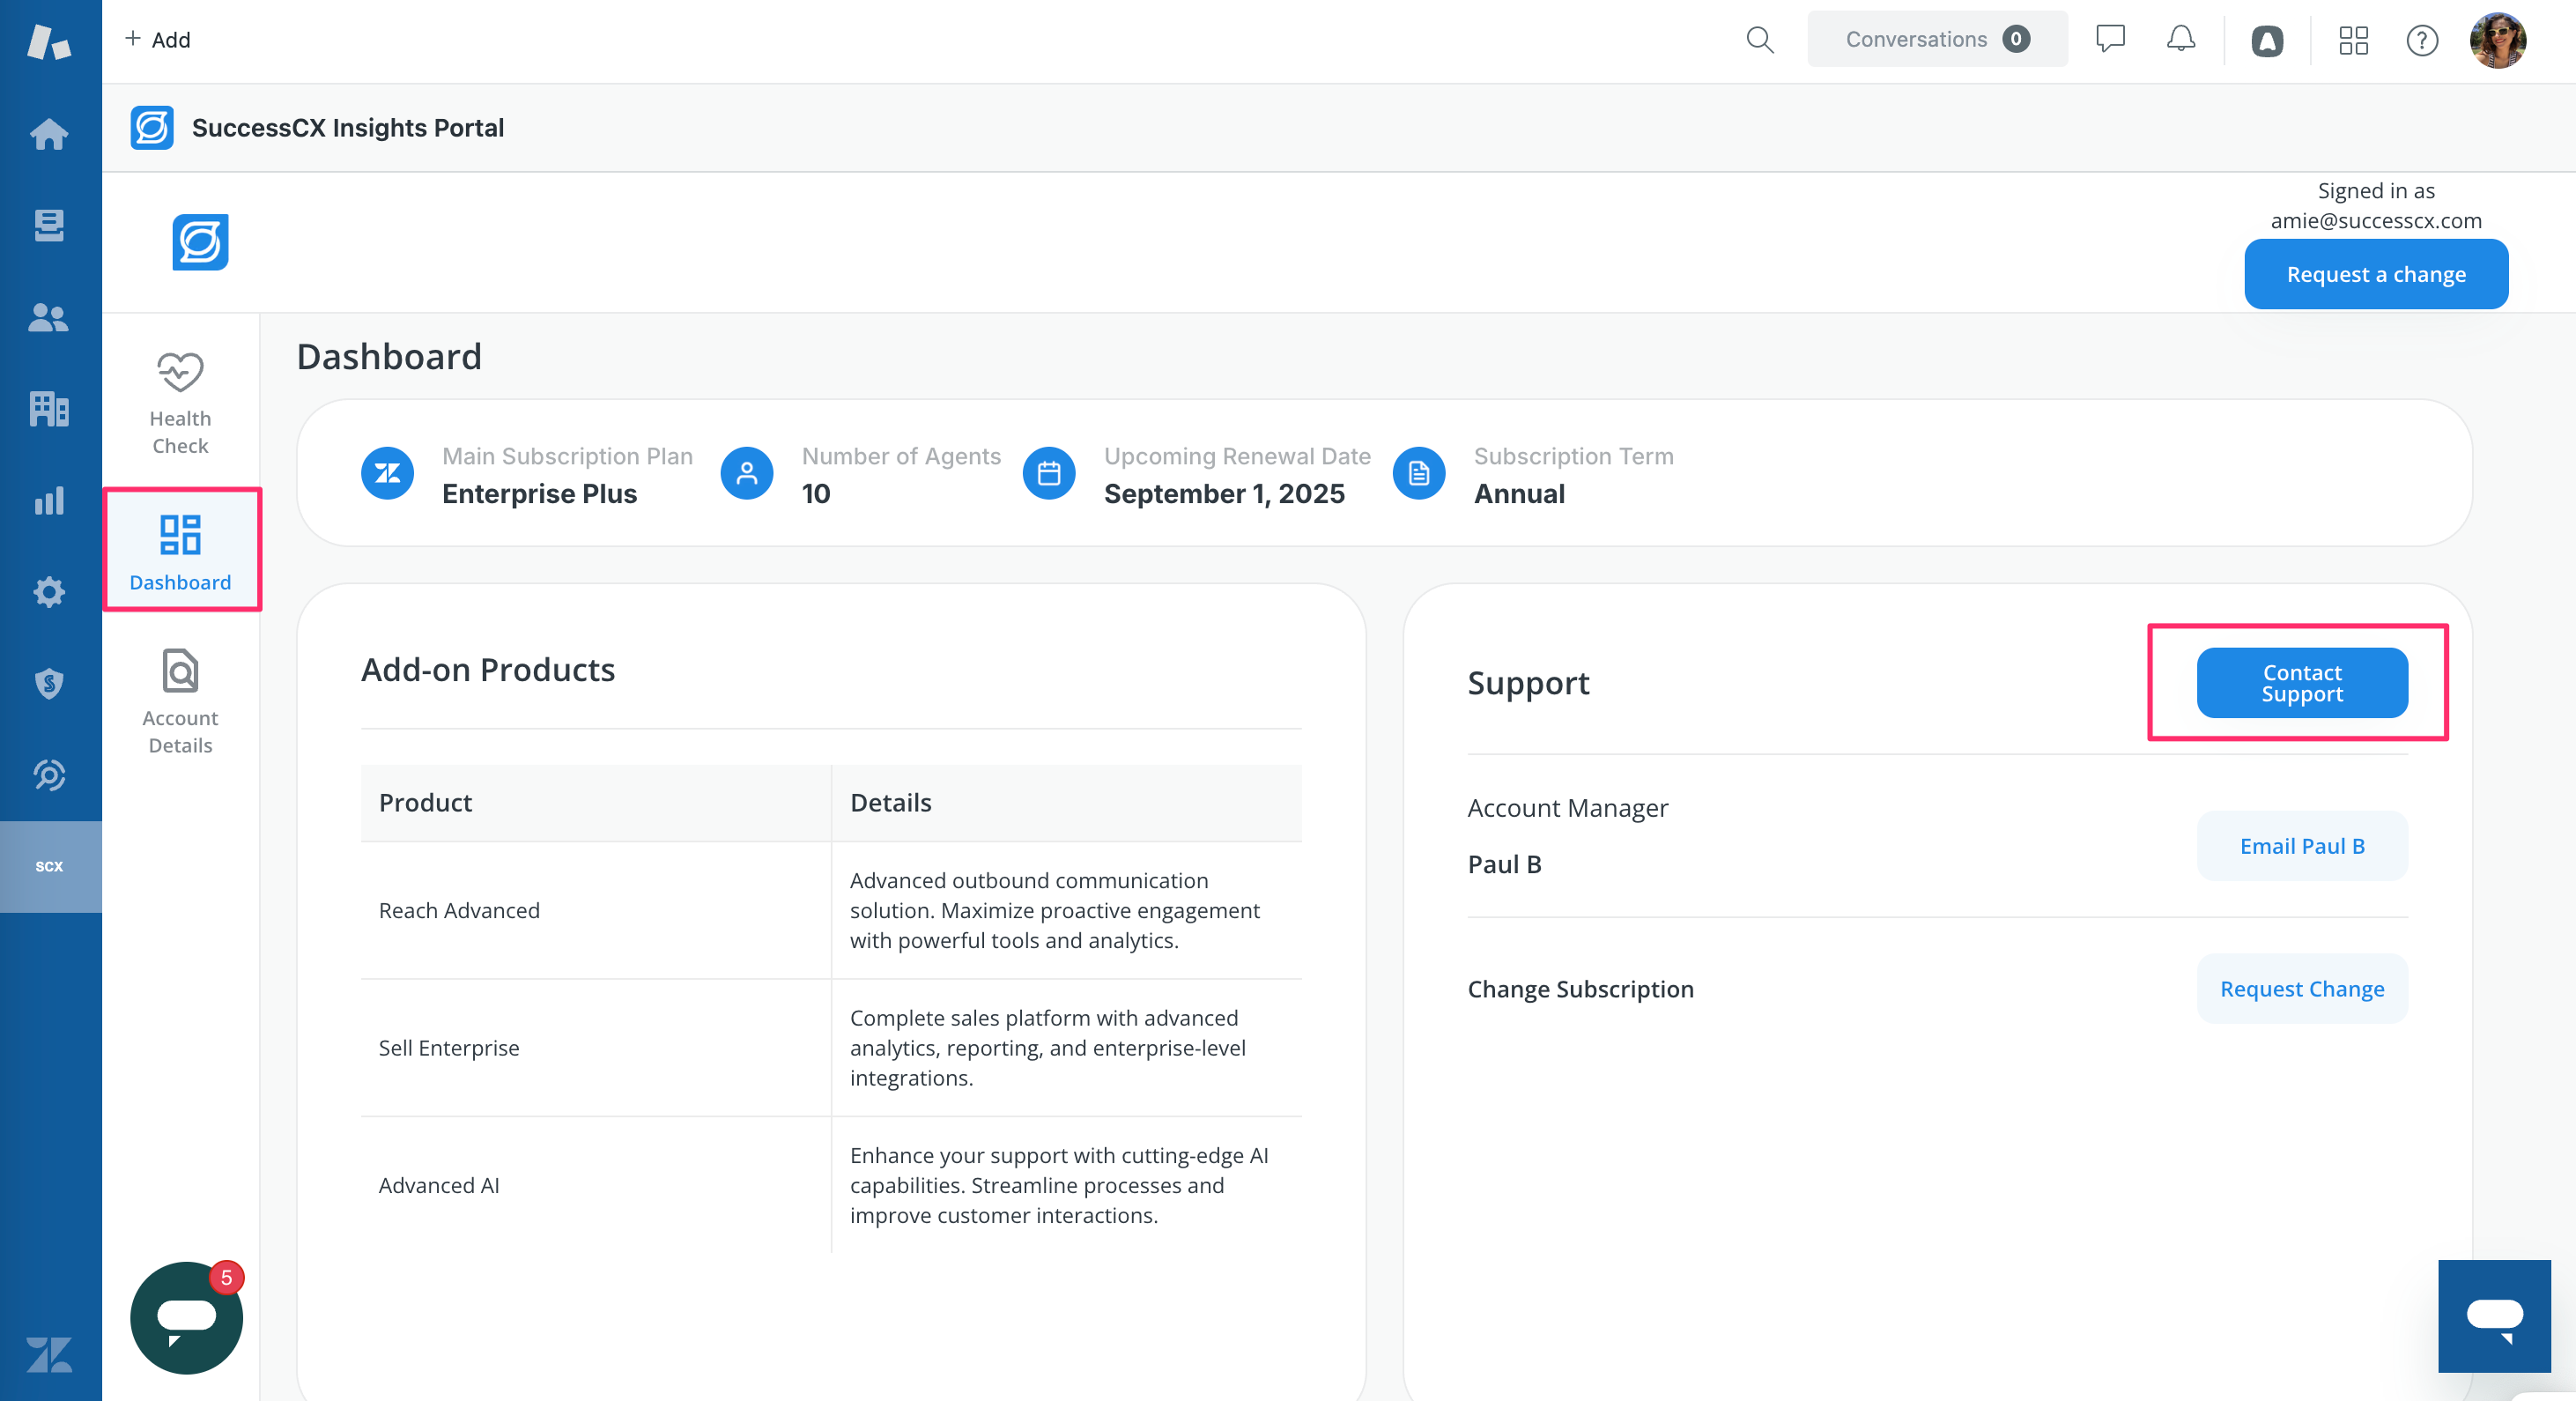Click the Details column header

pos(1067,803)
